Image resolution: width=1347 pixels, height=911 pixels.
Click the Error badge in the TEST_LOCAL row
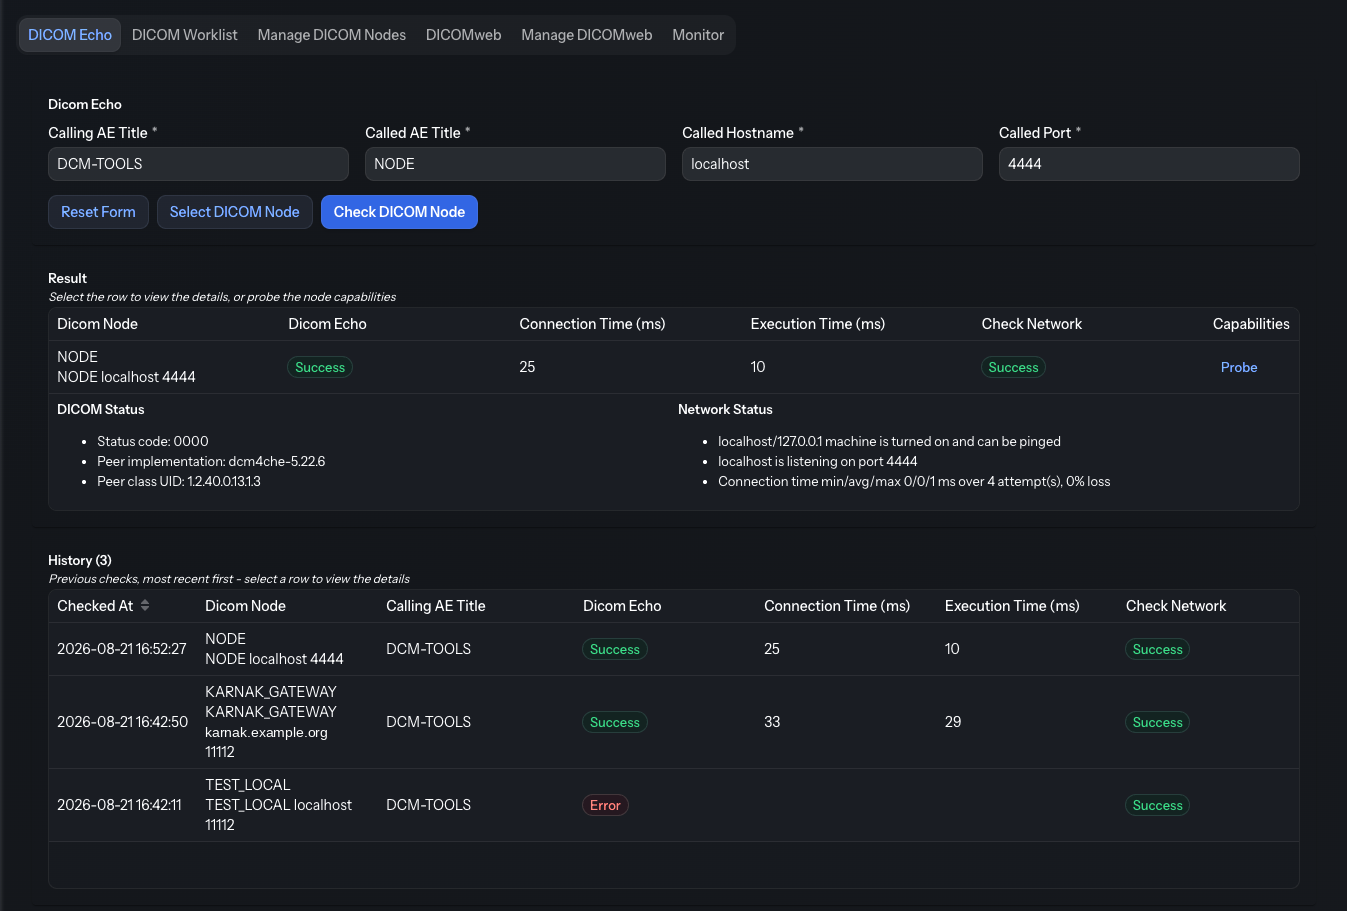(605, 805)
